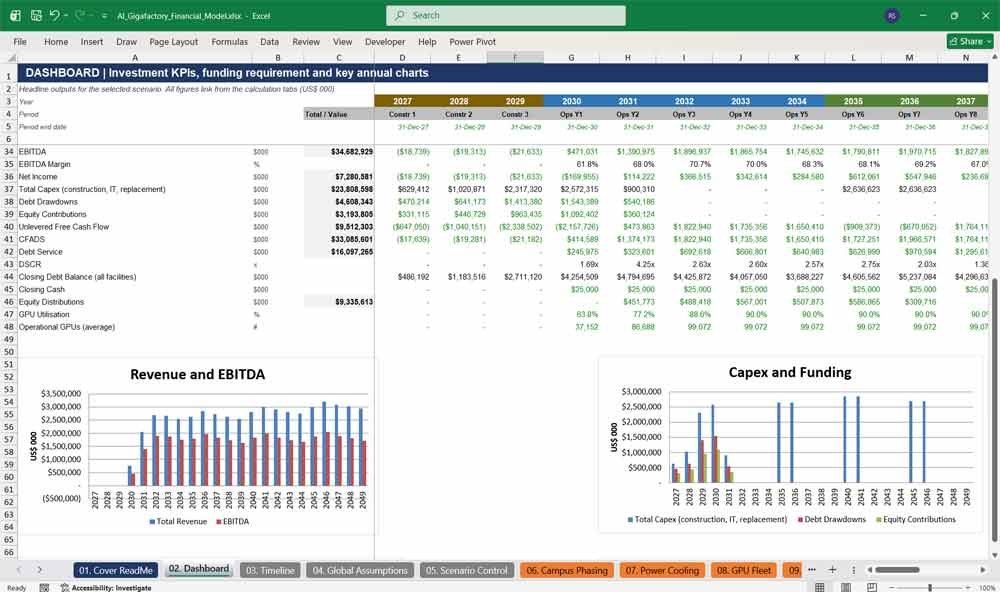Screen dimensions: 1000x592
Task: Open the Page Layout tab
Action: click(x=173, y=41)
